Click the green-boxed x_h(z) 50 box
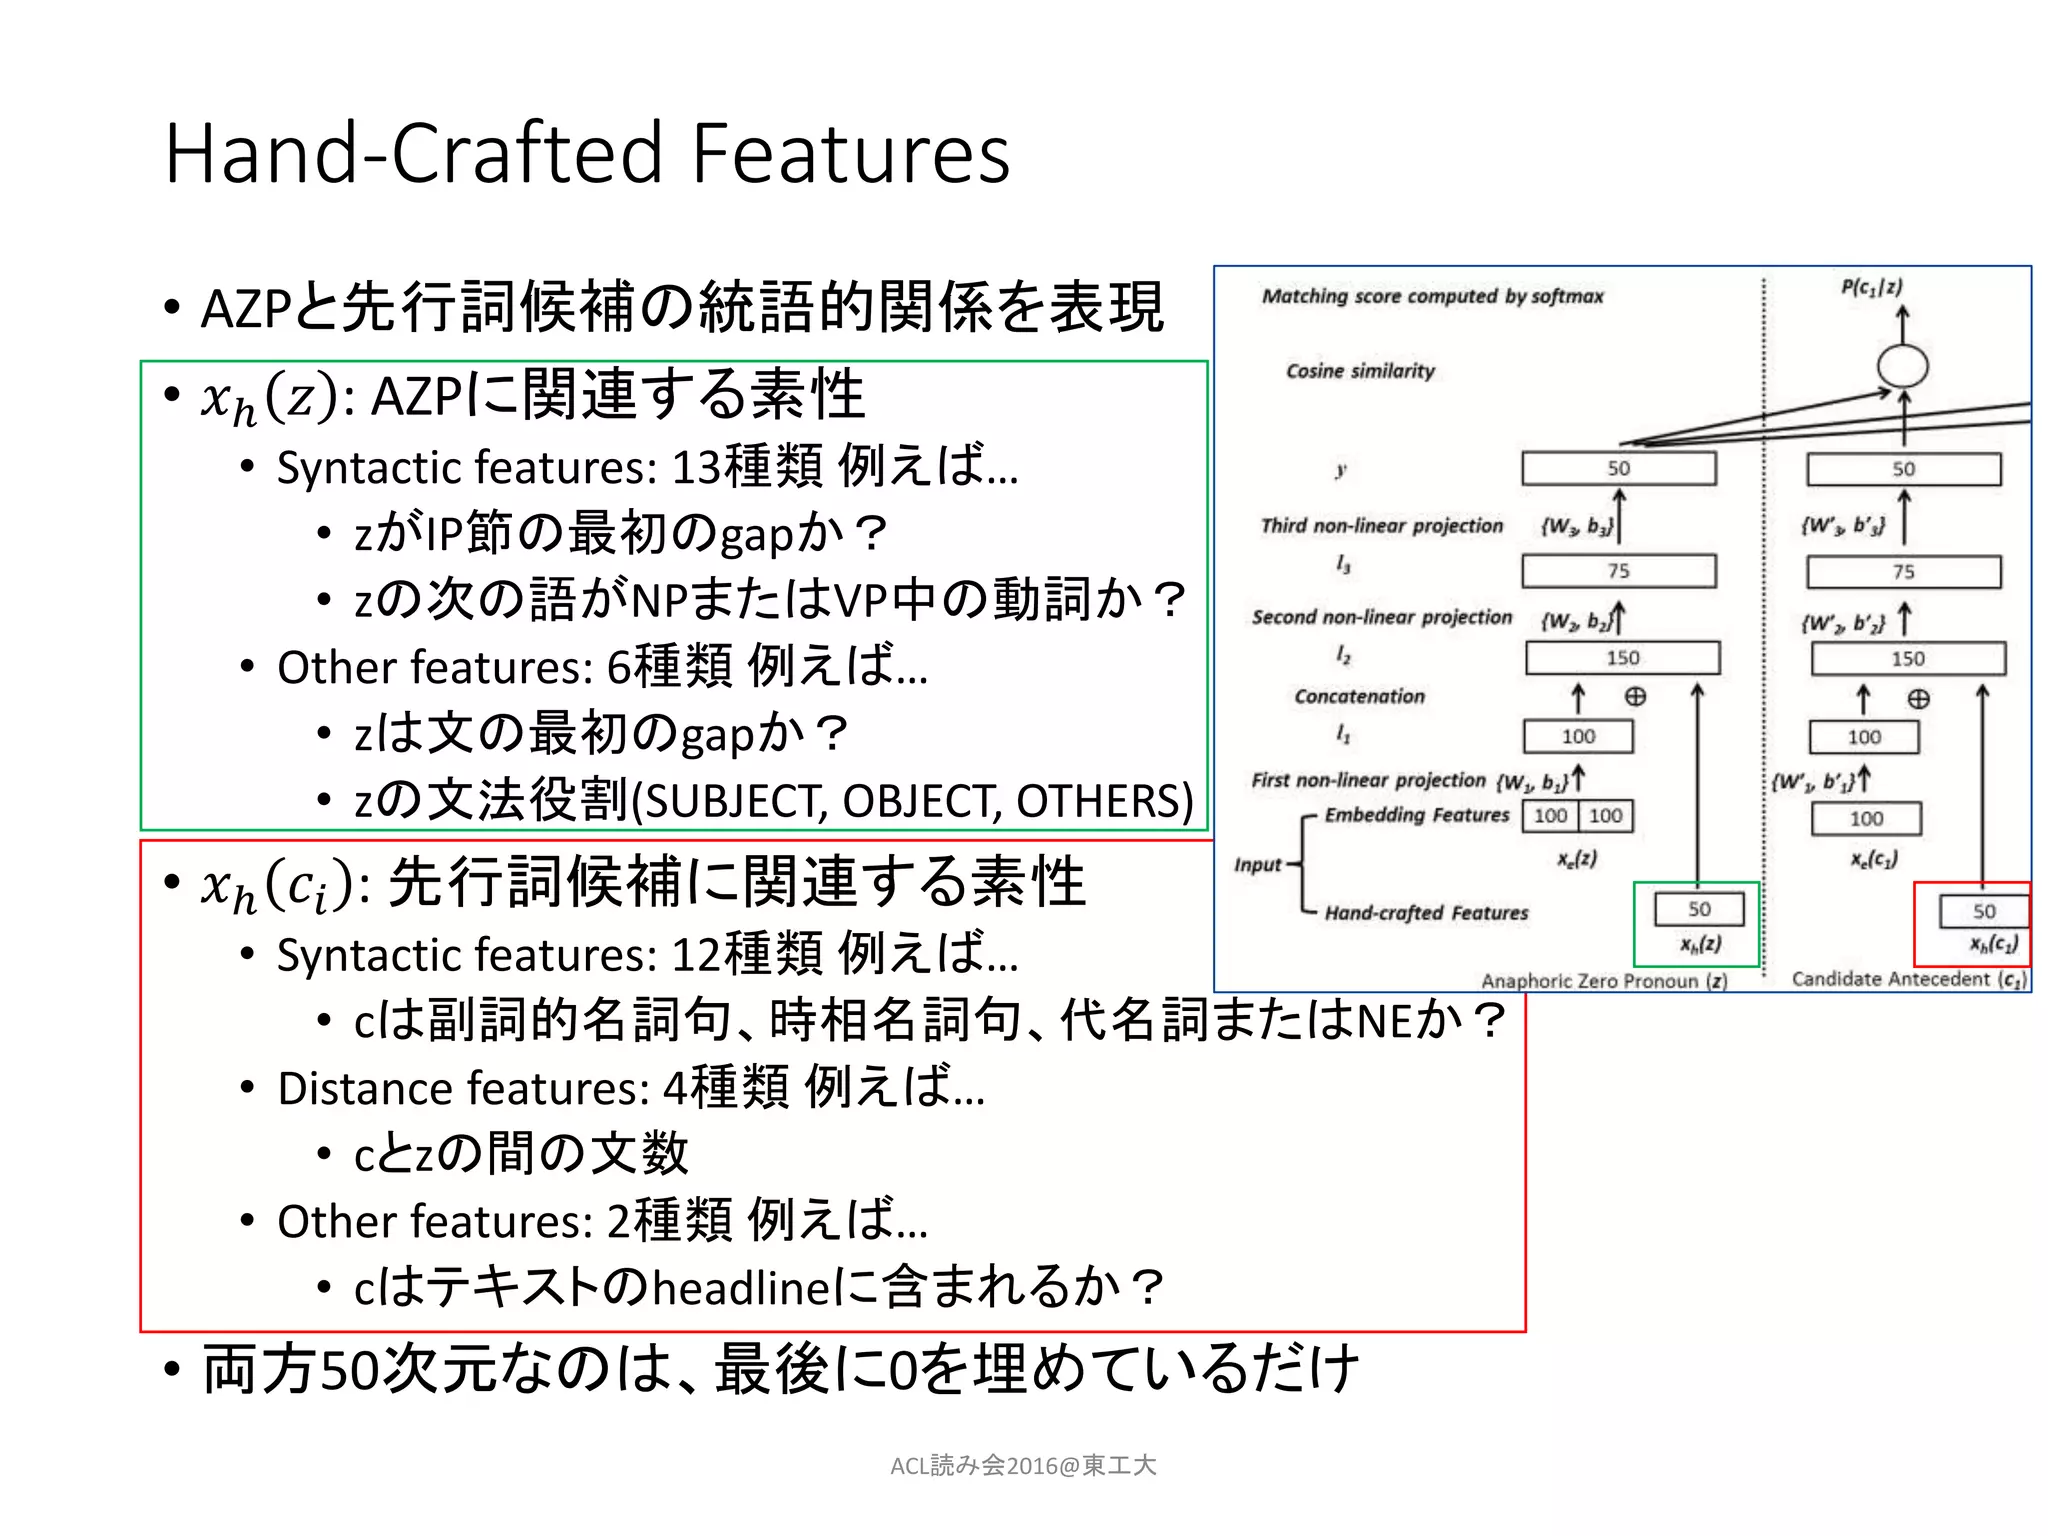2048x1536 pixels. (x=1699, y=909)
